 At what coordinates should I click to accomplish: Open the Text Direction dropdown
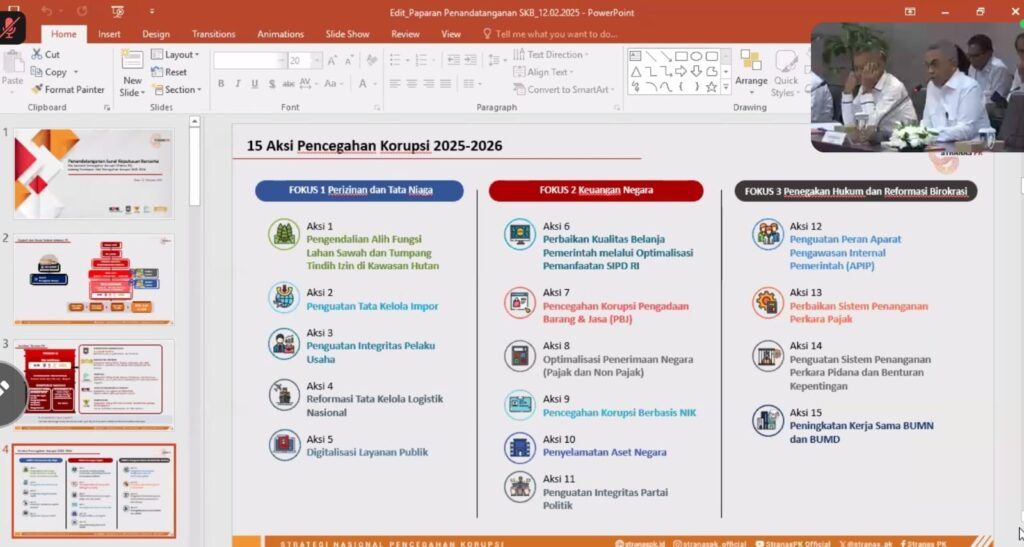551,54
